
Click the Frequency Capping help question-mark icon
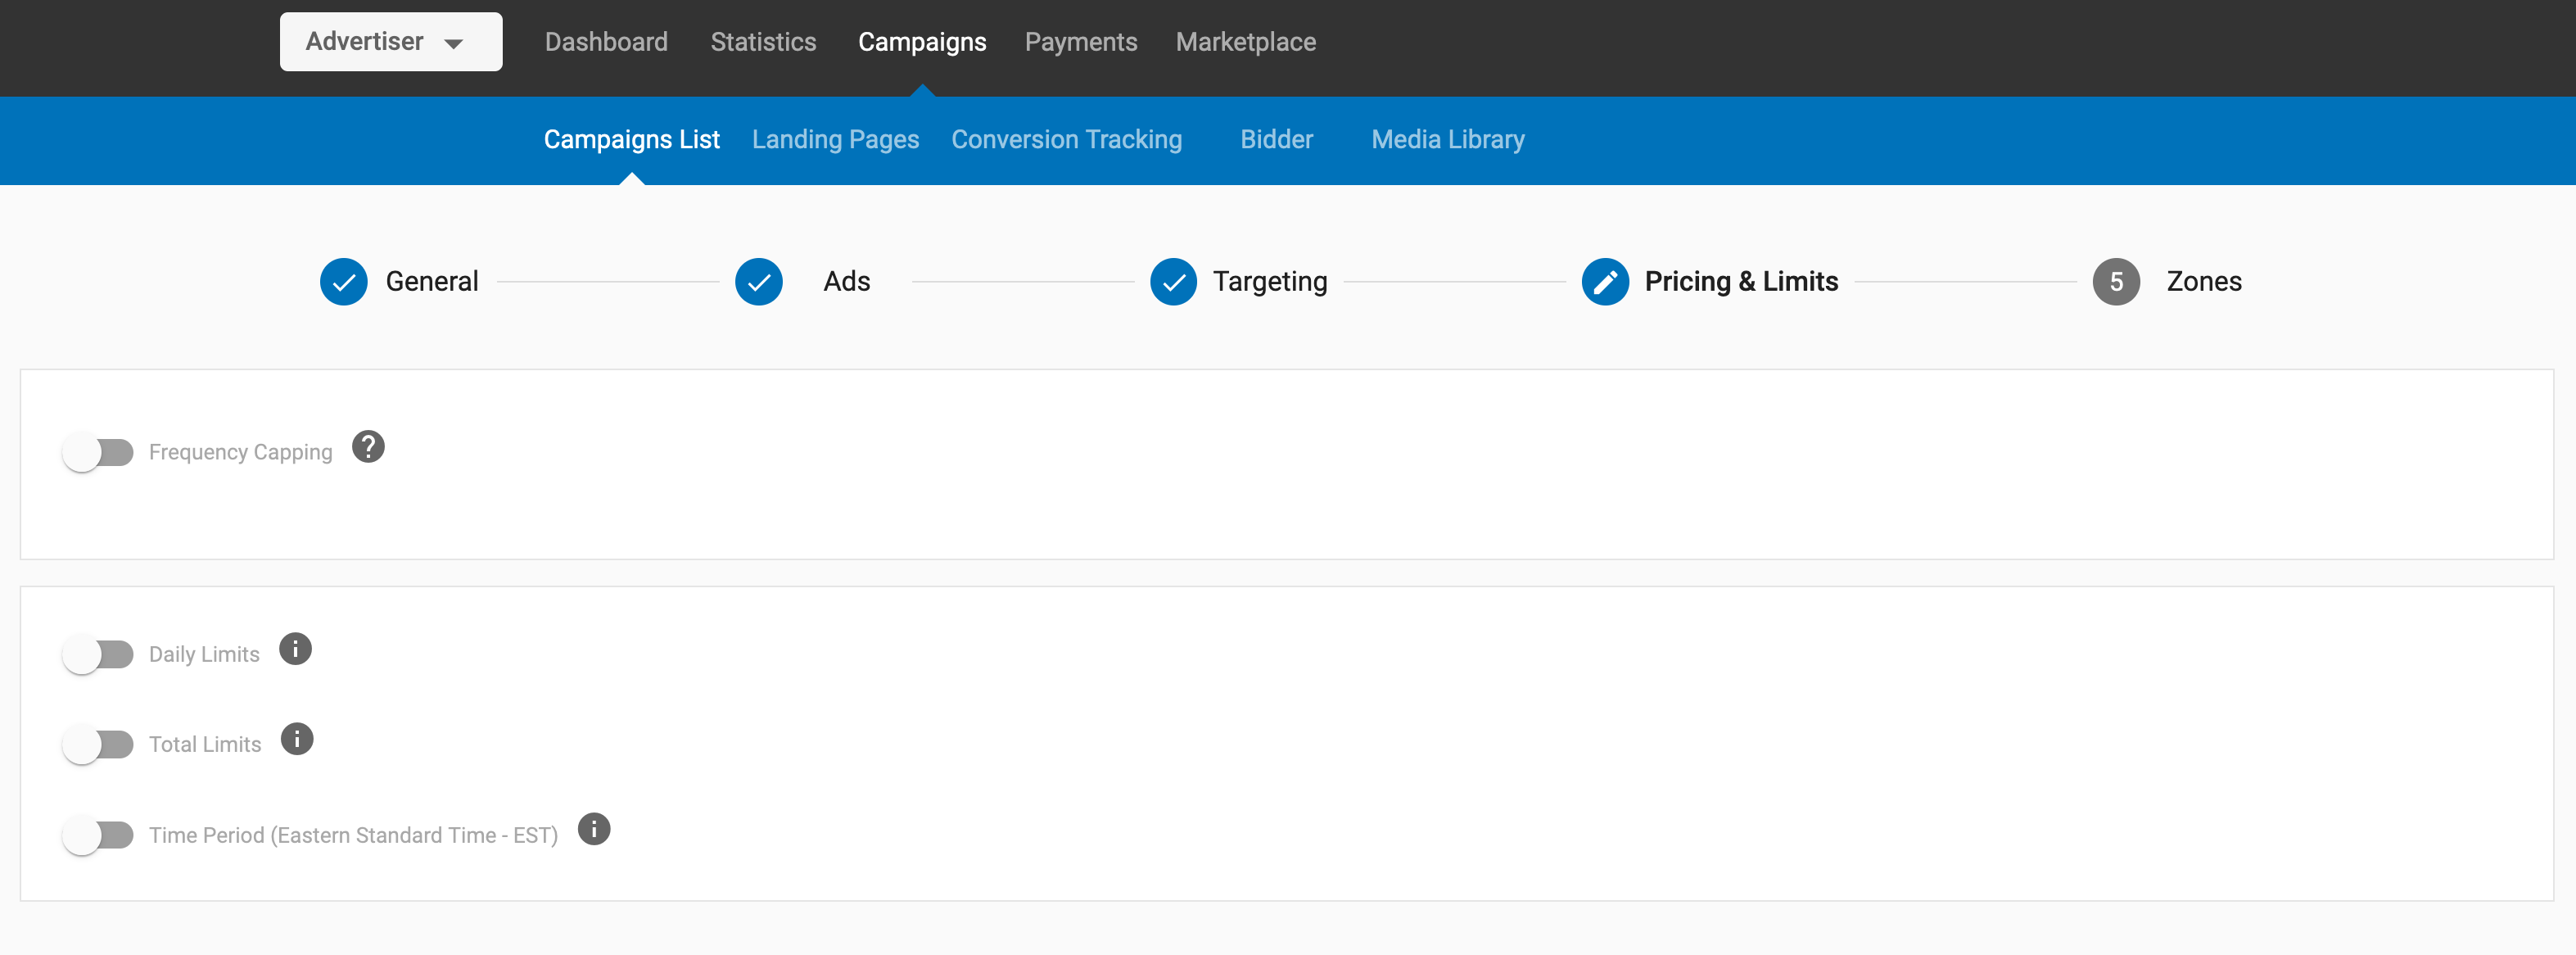[x=368, y=447]
